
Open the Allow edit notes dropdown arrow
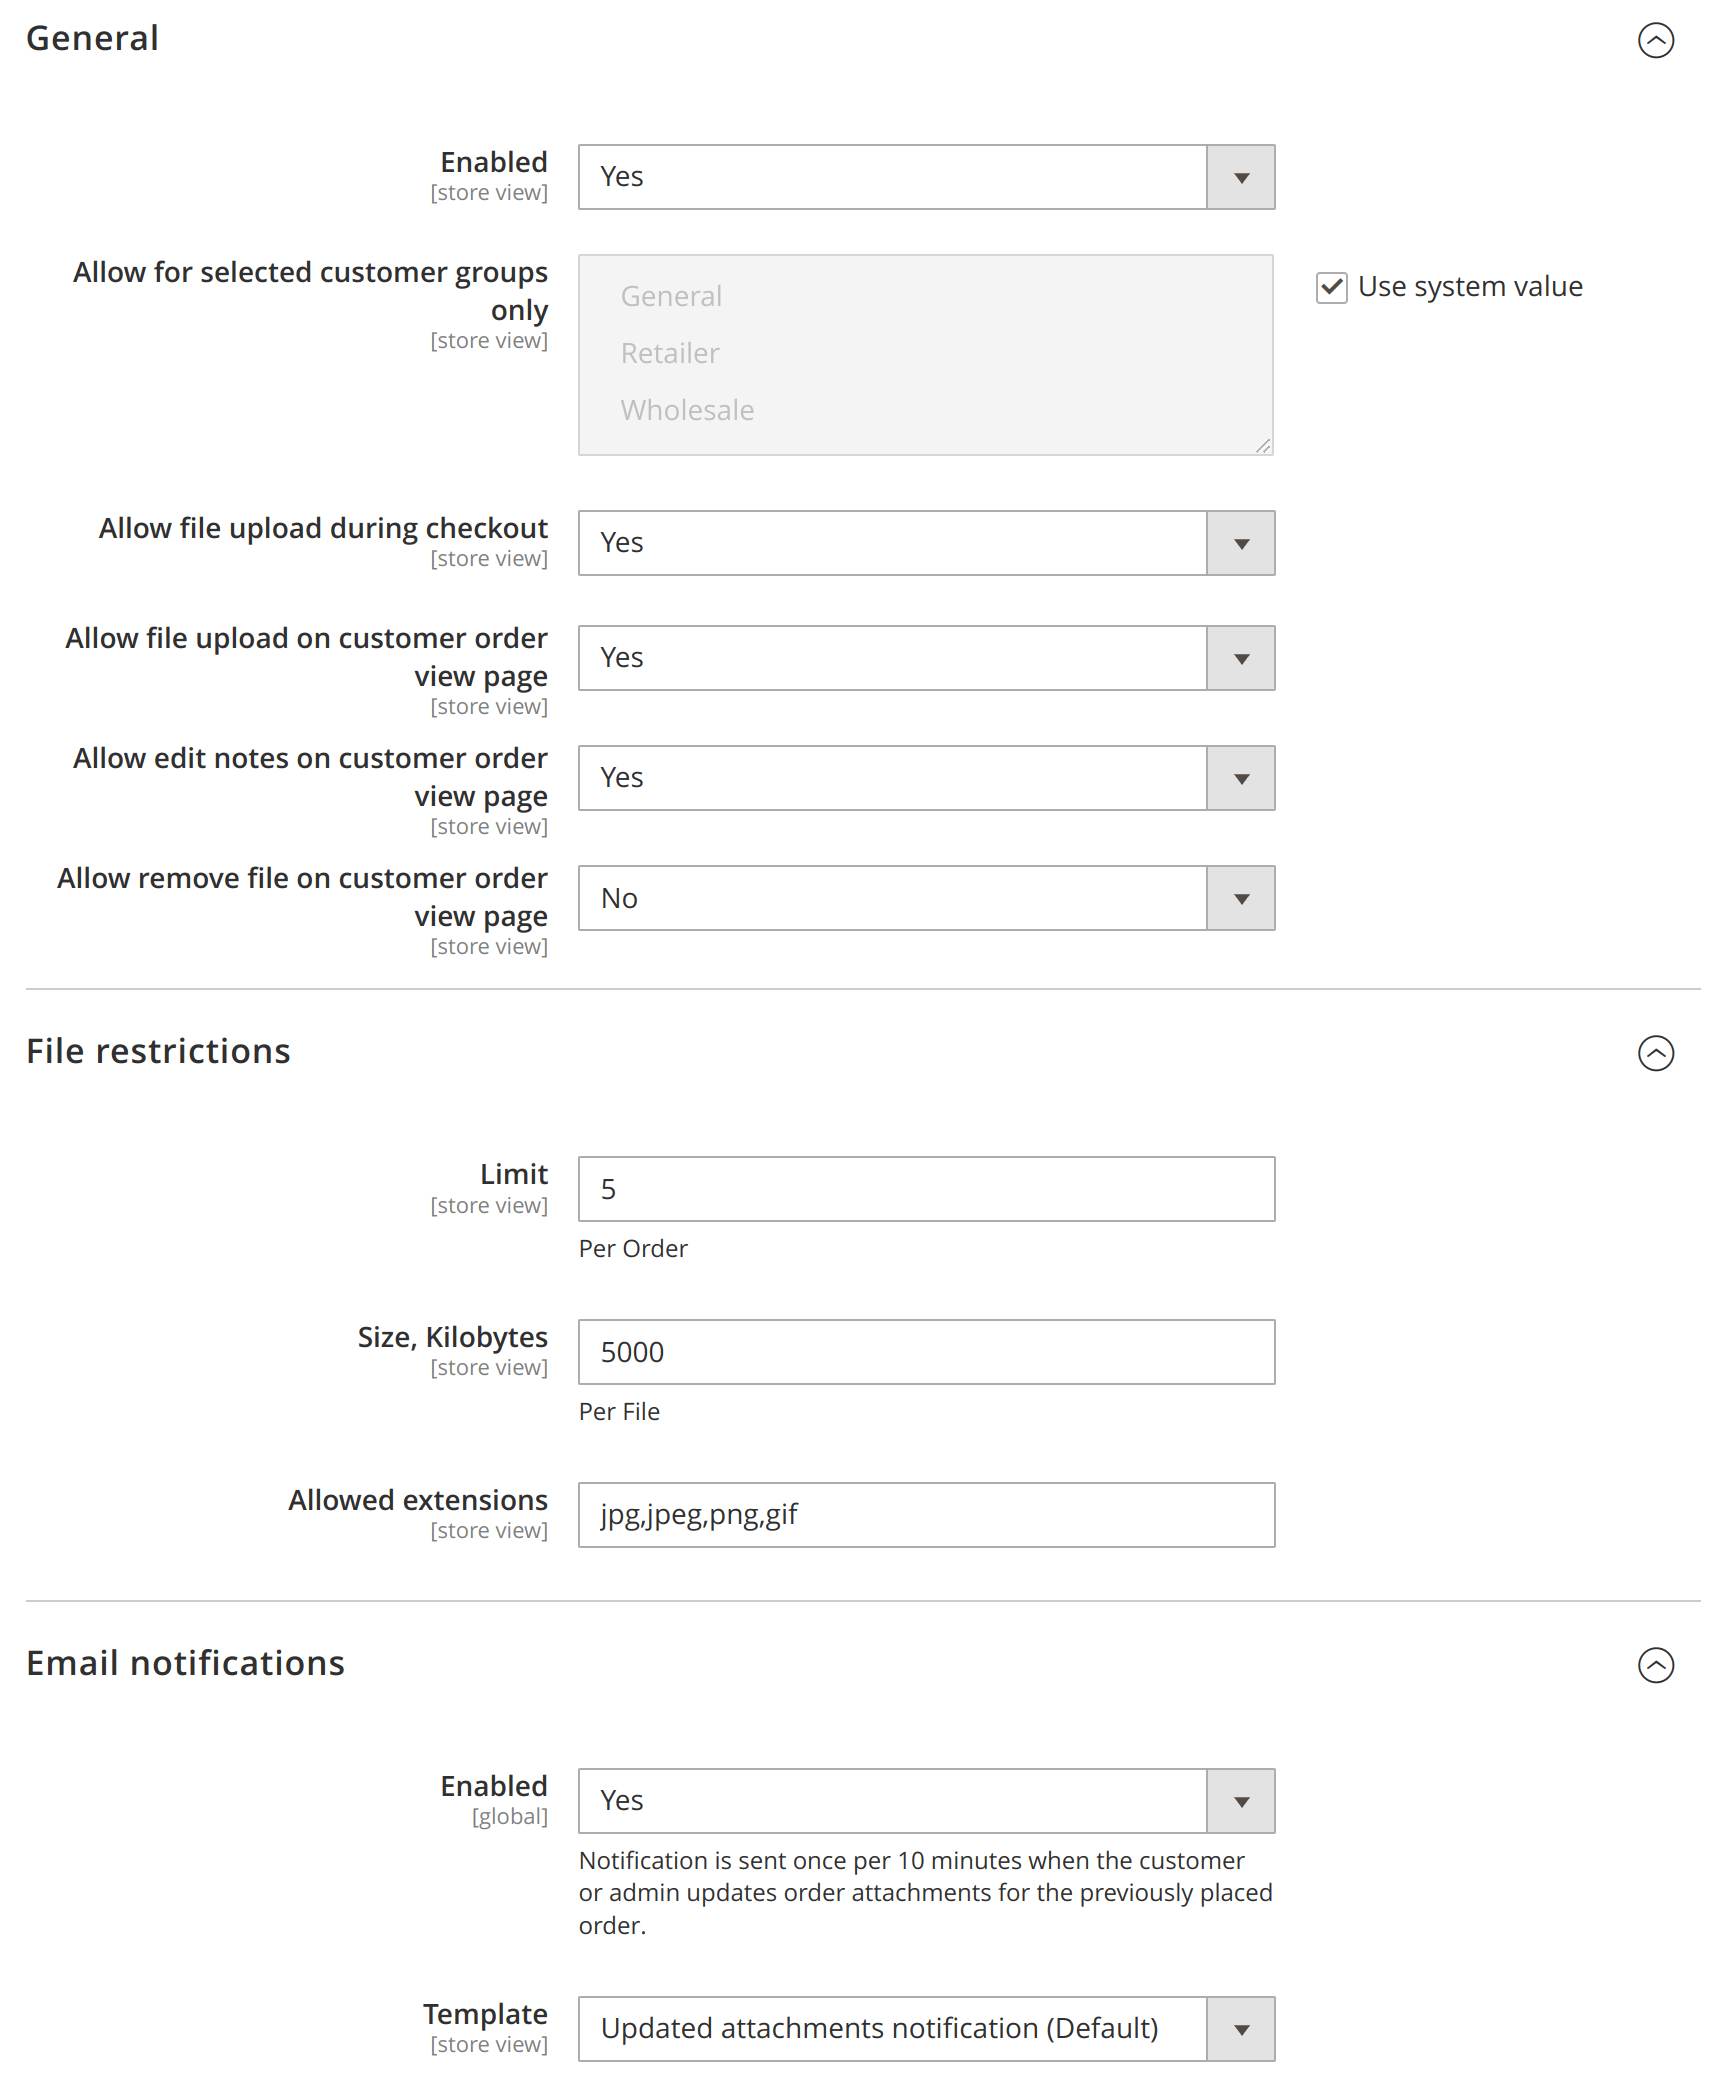pyautogui.click(x=1240, y=778)
